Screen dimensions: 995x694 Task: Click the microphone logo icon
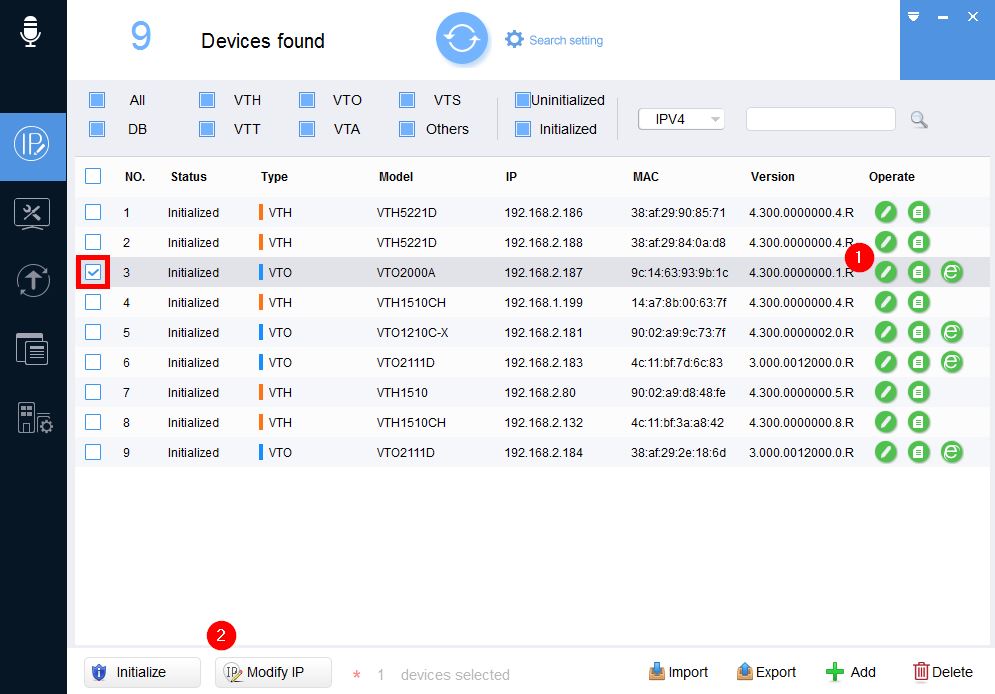(x=30, y=30)
